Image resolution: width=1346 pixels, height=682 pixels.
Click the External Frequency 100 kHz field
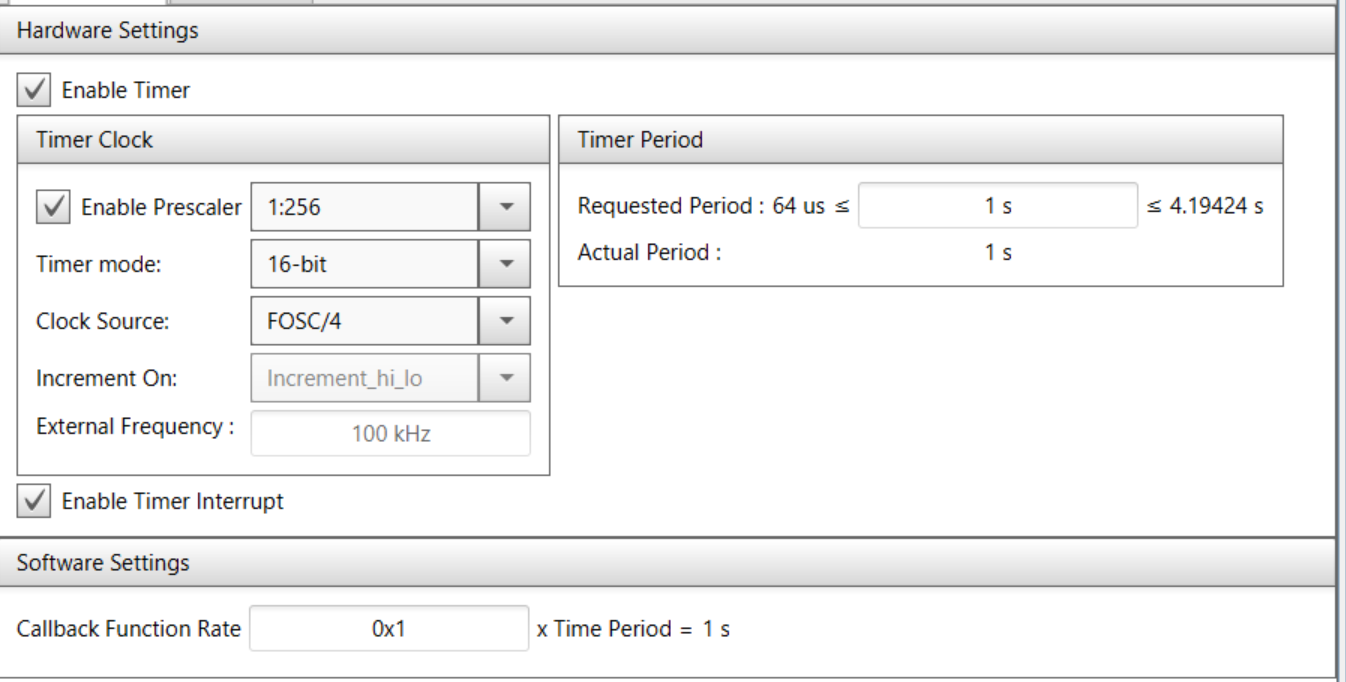390,434
